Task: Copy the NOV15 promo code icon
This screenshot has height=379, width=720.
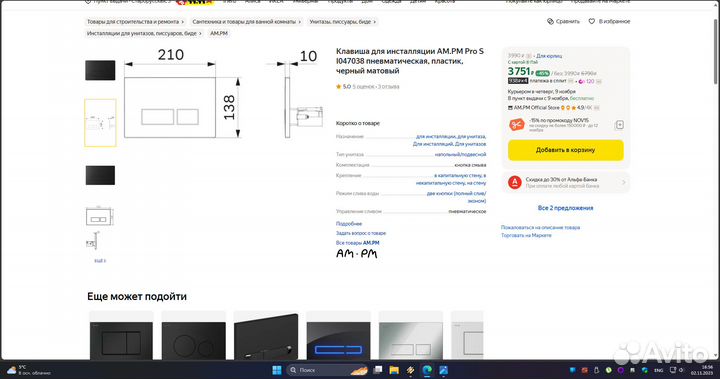Action: point(619,124)
